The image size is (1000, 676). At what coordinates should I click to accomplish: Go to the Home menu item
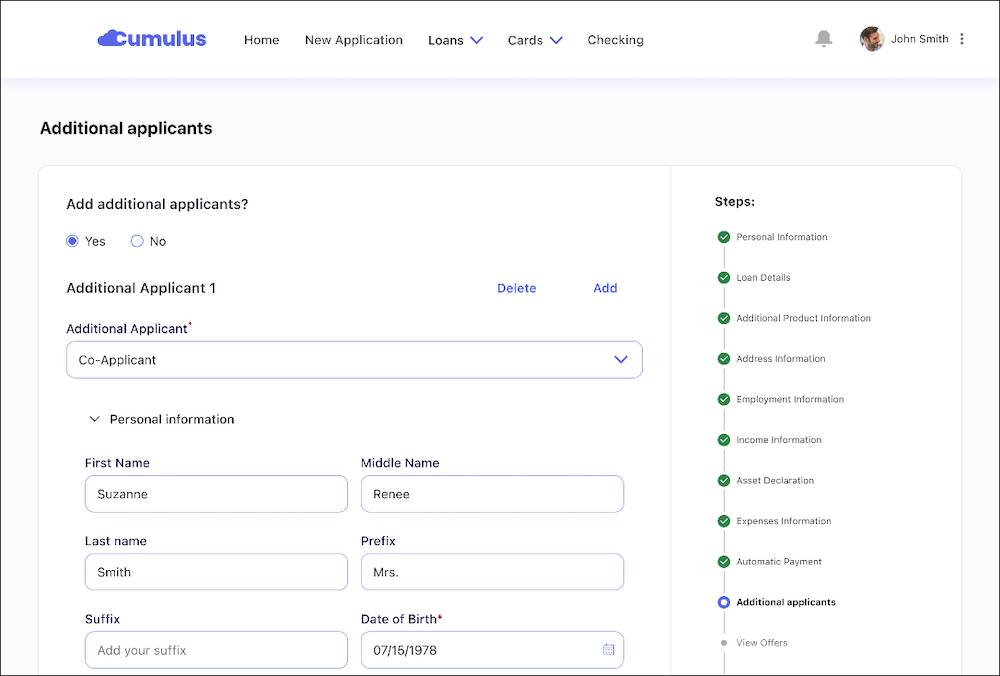pos(262,40)
